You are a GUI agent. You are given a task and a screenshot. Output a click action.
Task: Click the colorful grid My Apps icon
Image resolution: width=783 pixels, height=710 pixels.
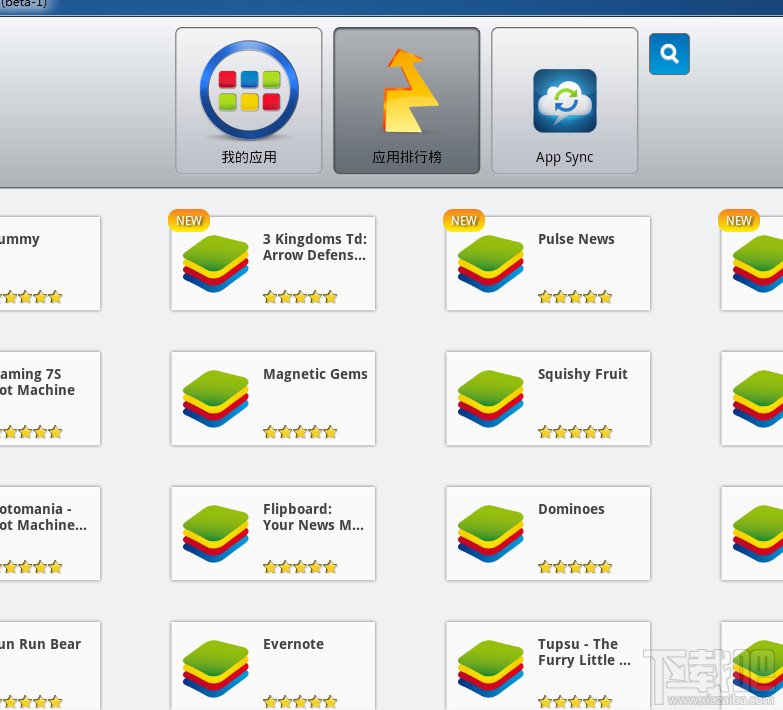point(249,89)
